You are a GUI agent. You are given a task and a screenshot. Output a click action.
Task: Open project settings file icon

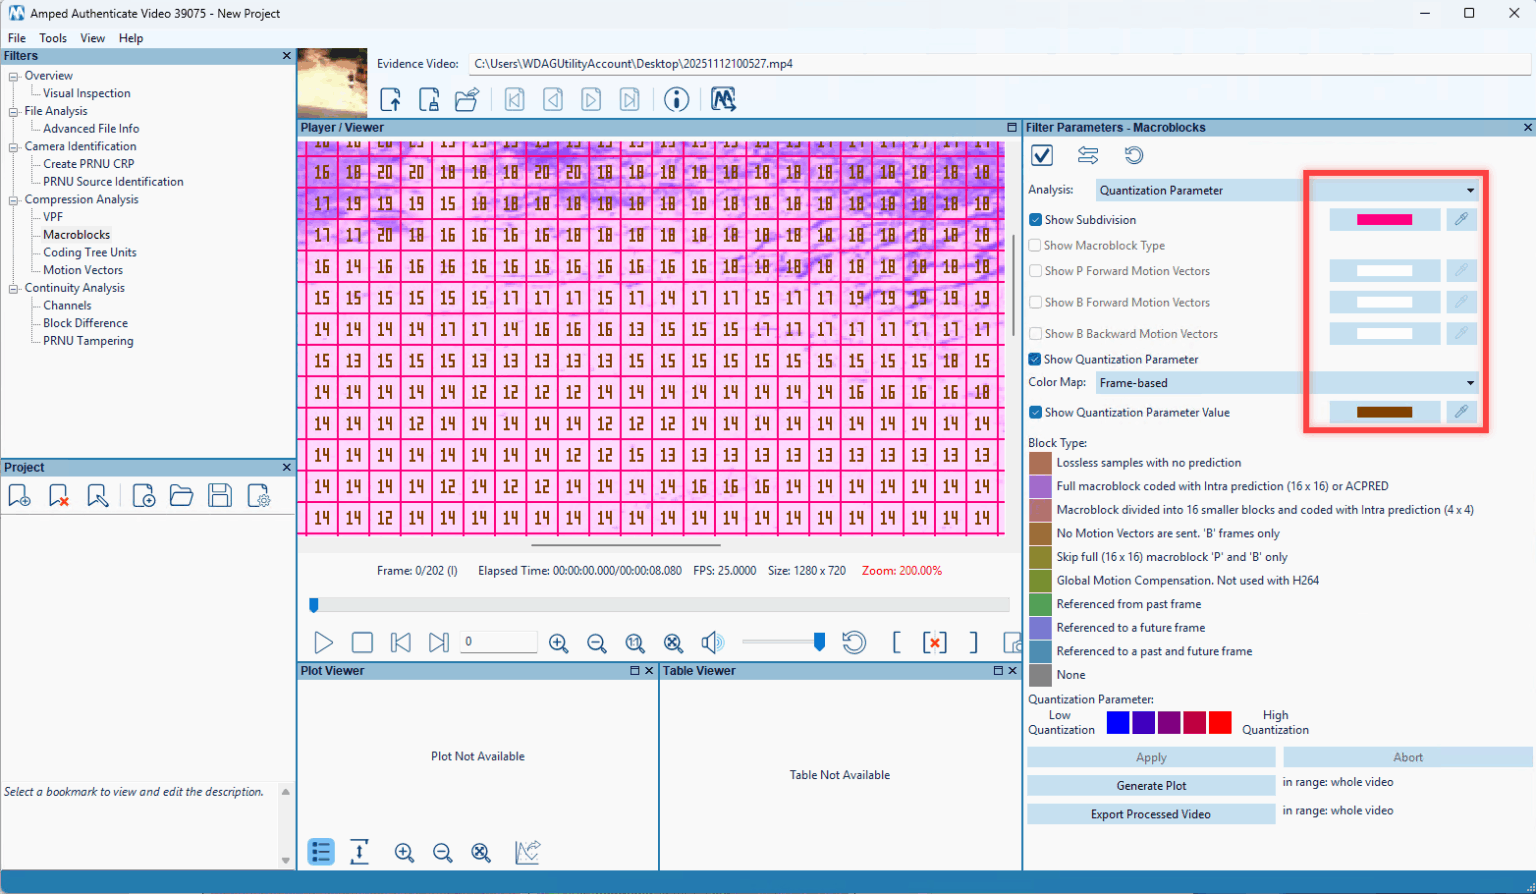pos(259,496)
